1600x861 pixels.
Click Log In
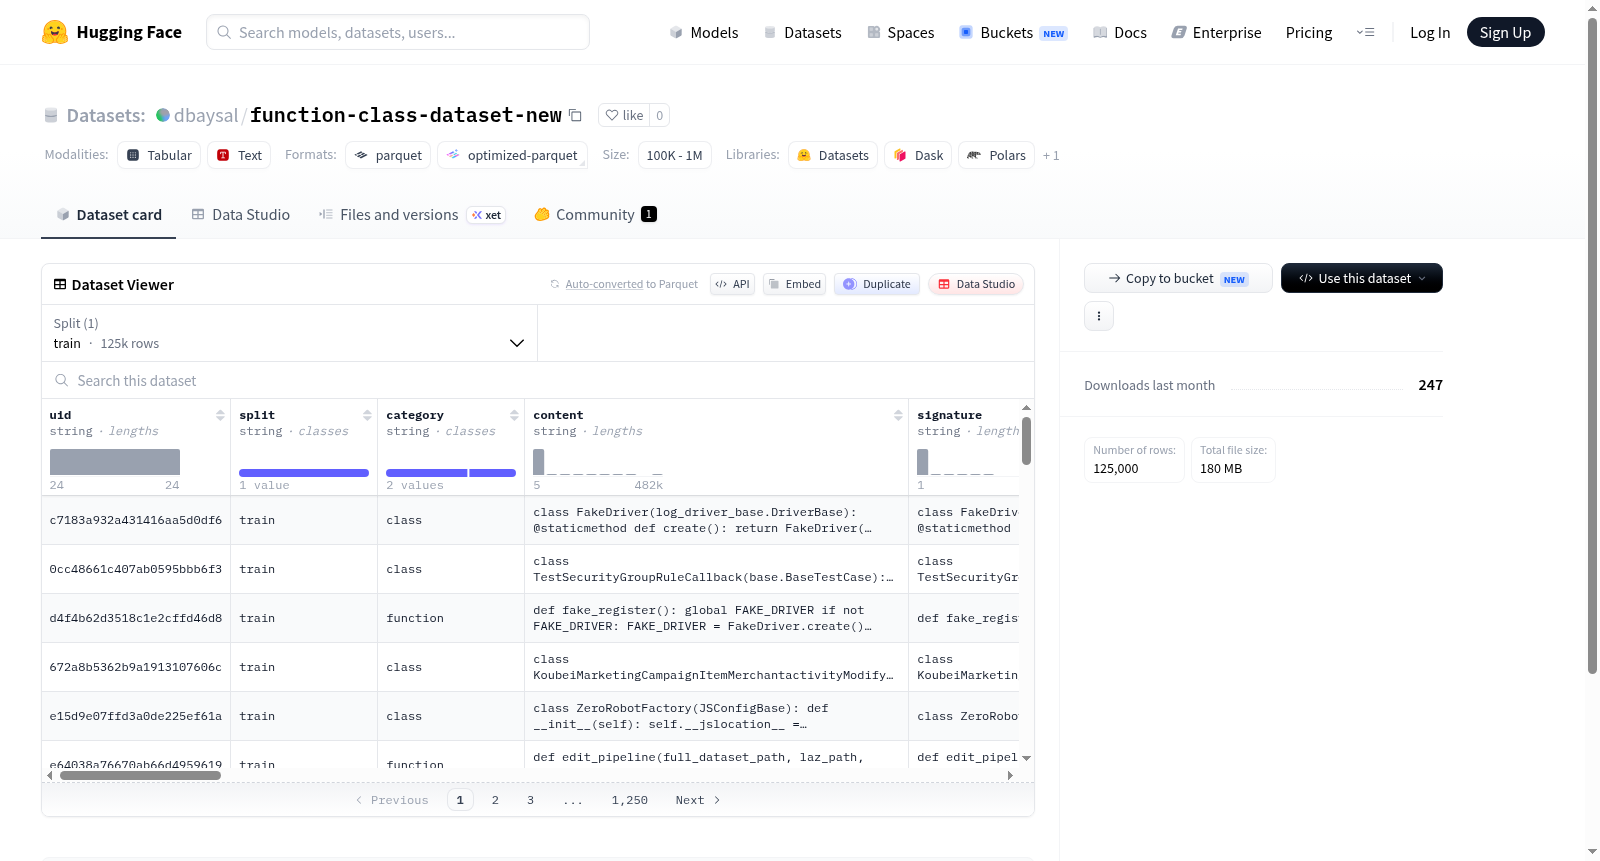[x=1429, y=32]
